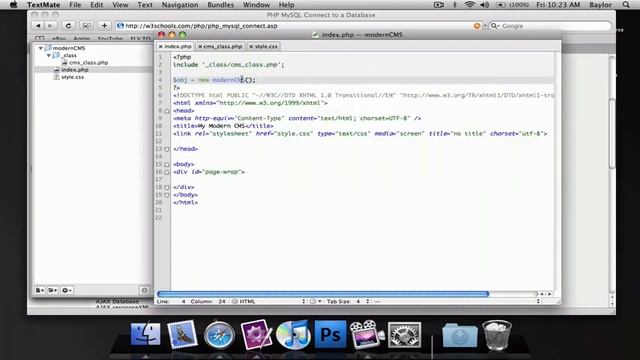640x360 pixels.
Task: Open the Window menu
Action: point(256,5)
